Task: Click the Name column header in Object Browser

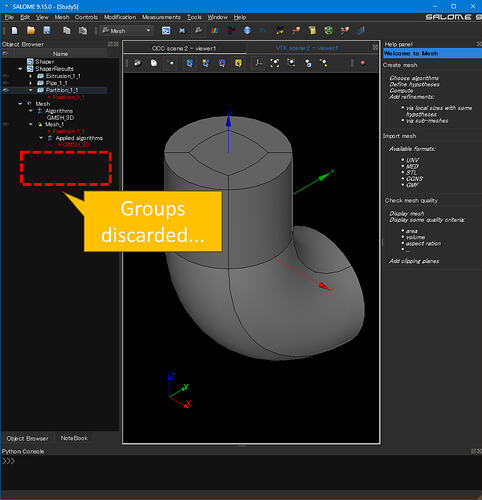Action: [60, 53]
